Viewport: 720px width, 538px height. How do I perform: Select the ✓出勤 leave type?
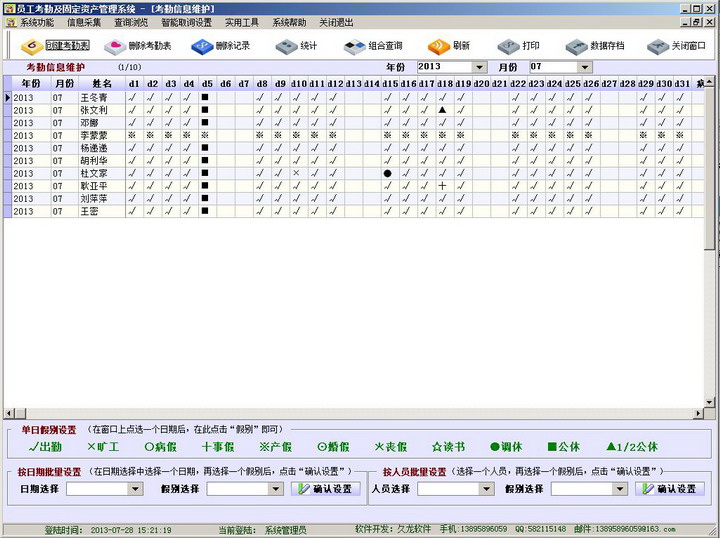(45, 447)
